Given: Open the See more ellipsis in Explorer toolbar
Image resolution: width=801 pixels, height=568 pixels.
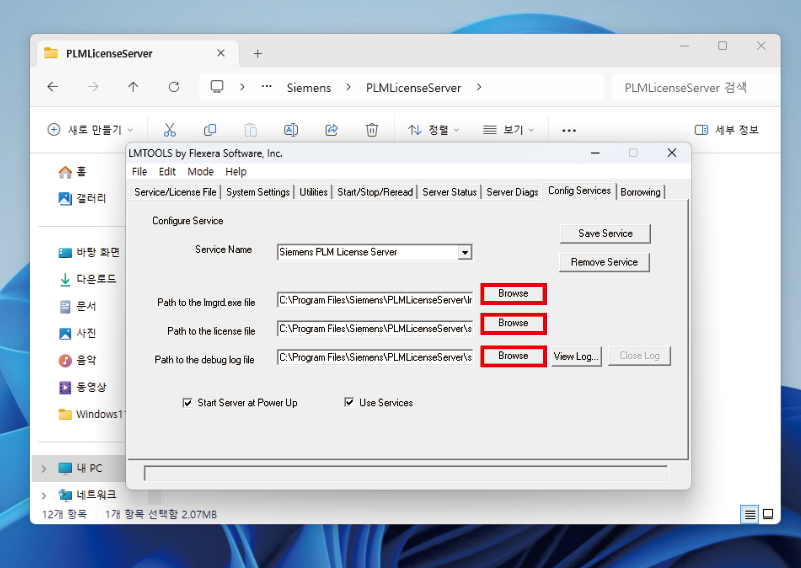Looking at the screenshot, I should [569, 130].
